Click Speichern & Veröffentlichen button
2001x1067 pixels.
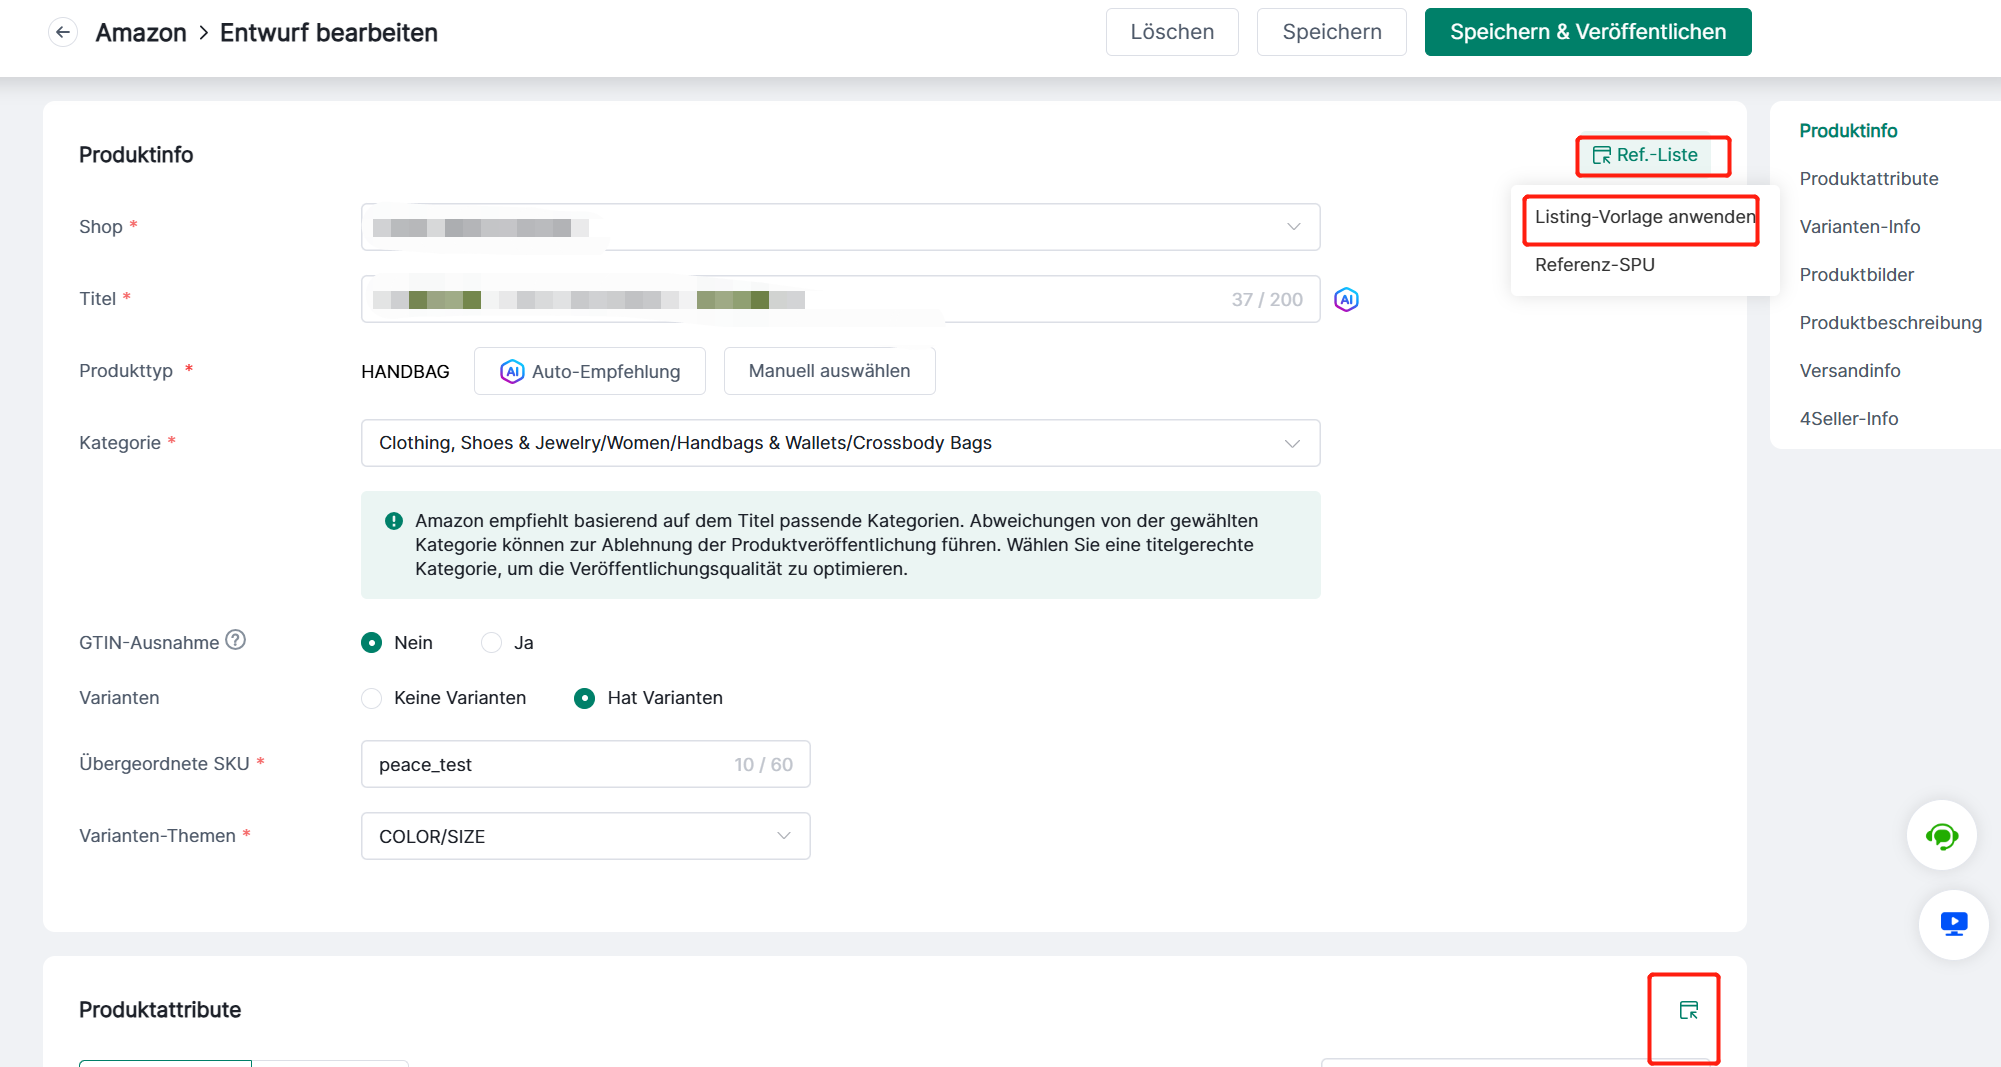pos(1587,32)
